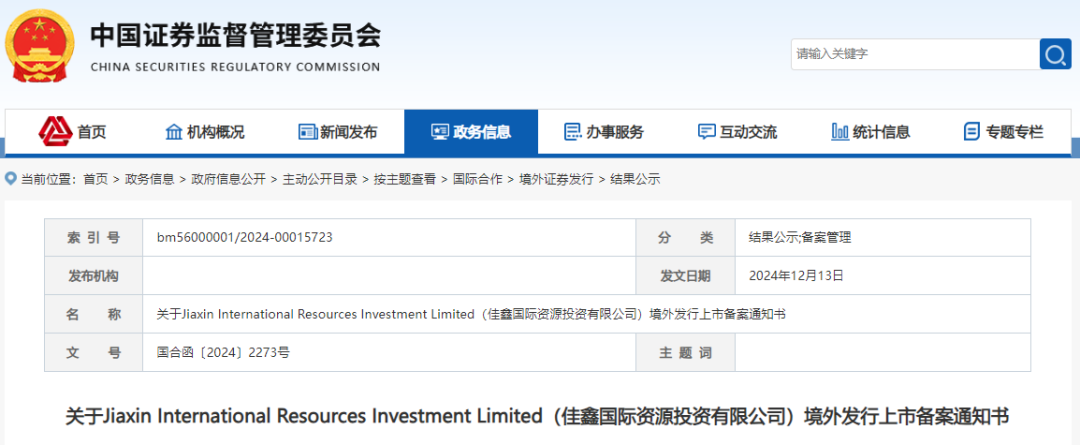Open the 机构概况 navigation tab

tap(205, 132)
